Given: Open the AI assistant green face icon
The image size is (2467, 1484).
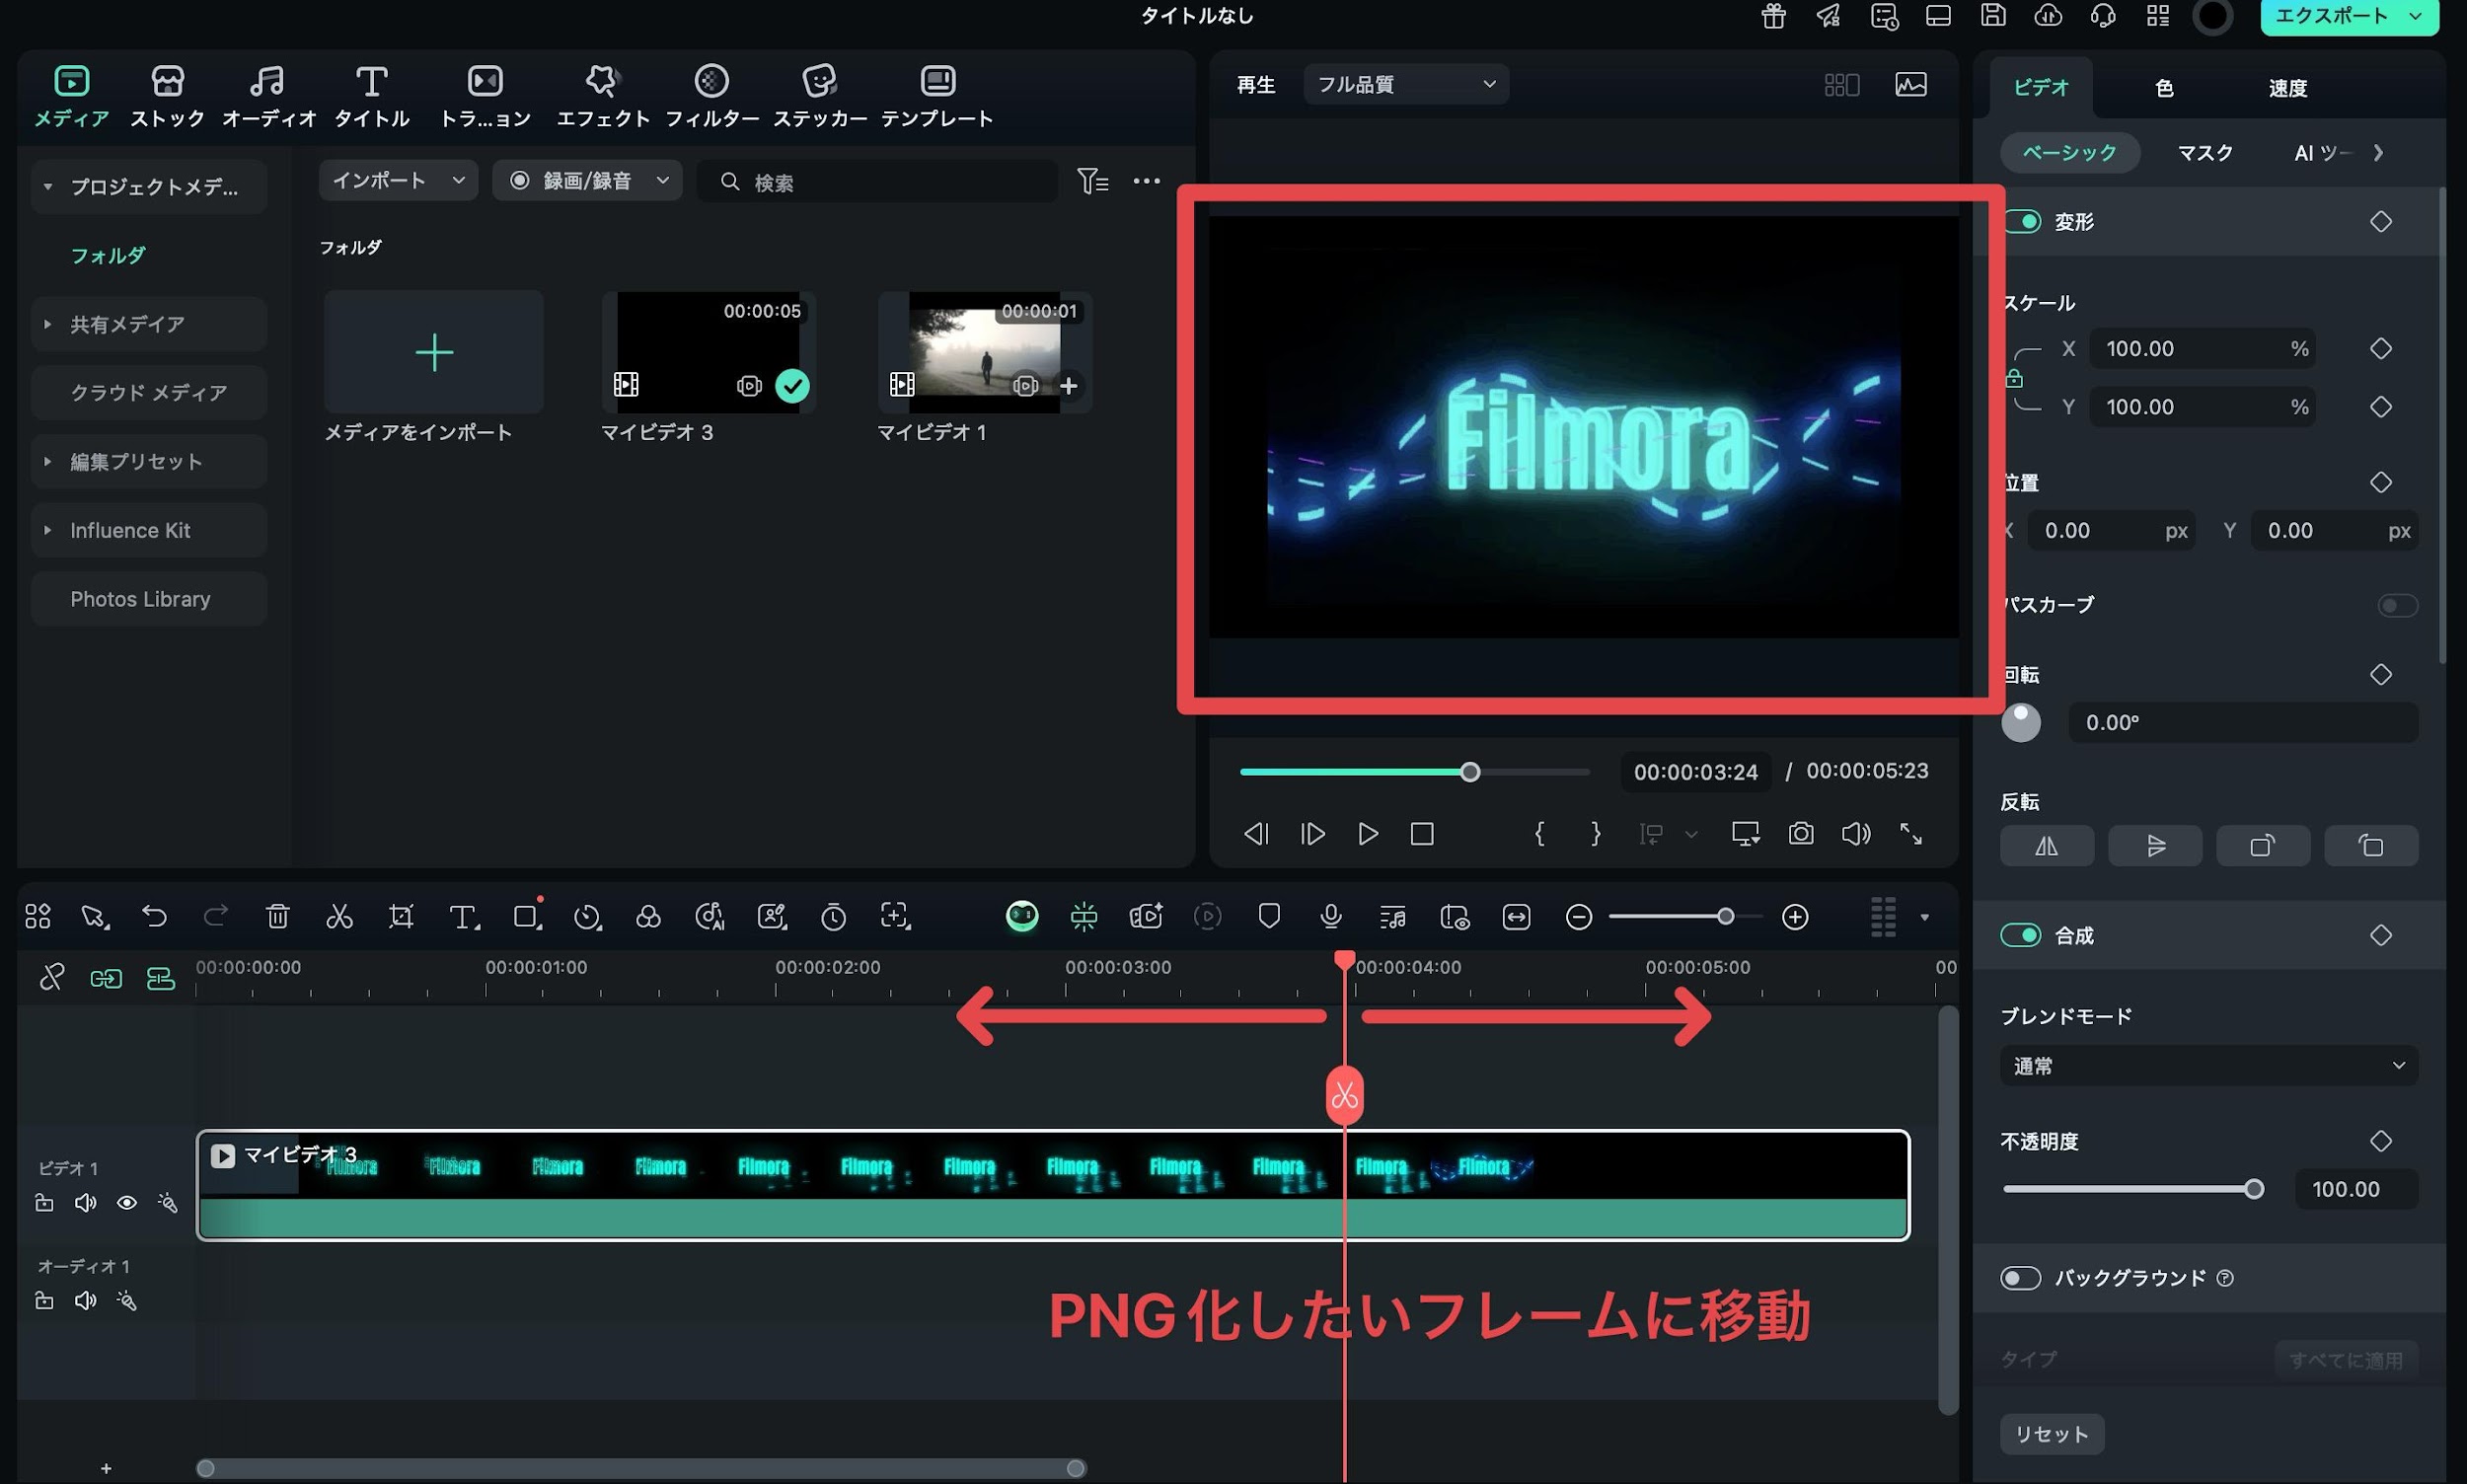Looking at the screenshot, I should [x=1021, y=916].
